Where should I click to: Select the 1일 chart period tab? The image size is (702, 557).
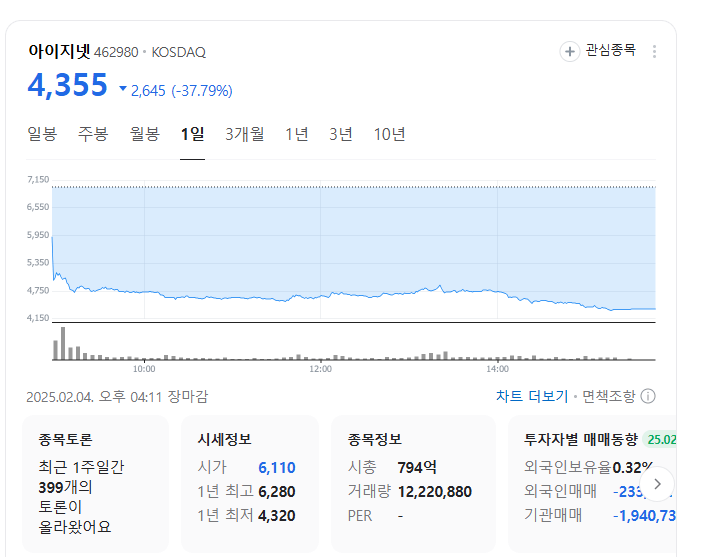coord(192,134)
